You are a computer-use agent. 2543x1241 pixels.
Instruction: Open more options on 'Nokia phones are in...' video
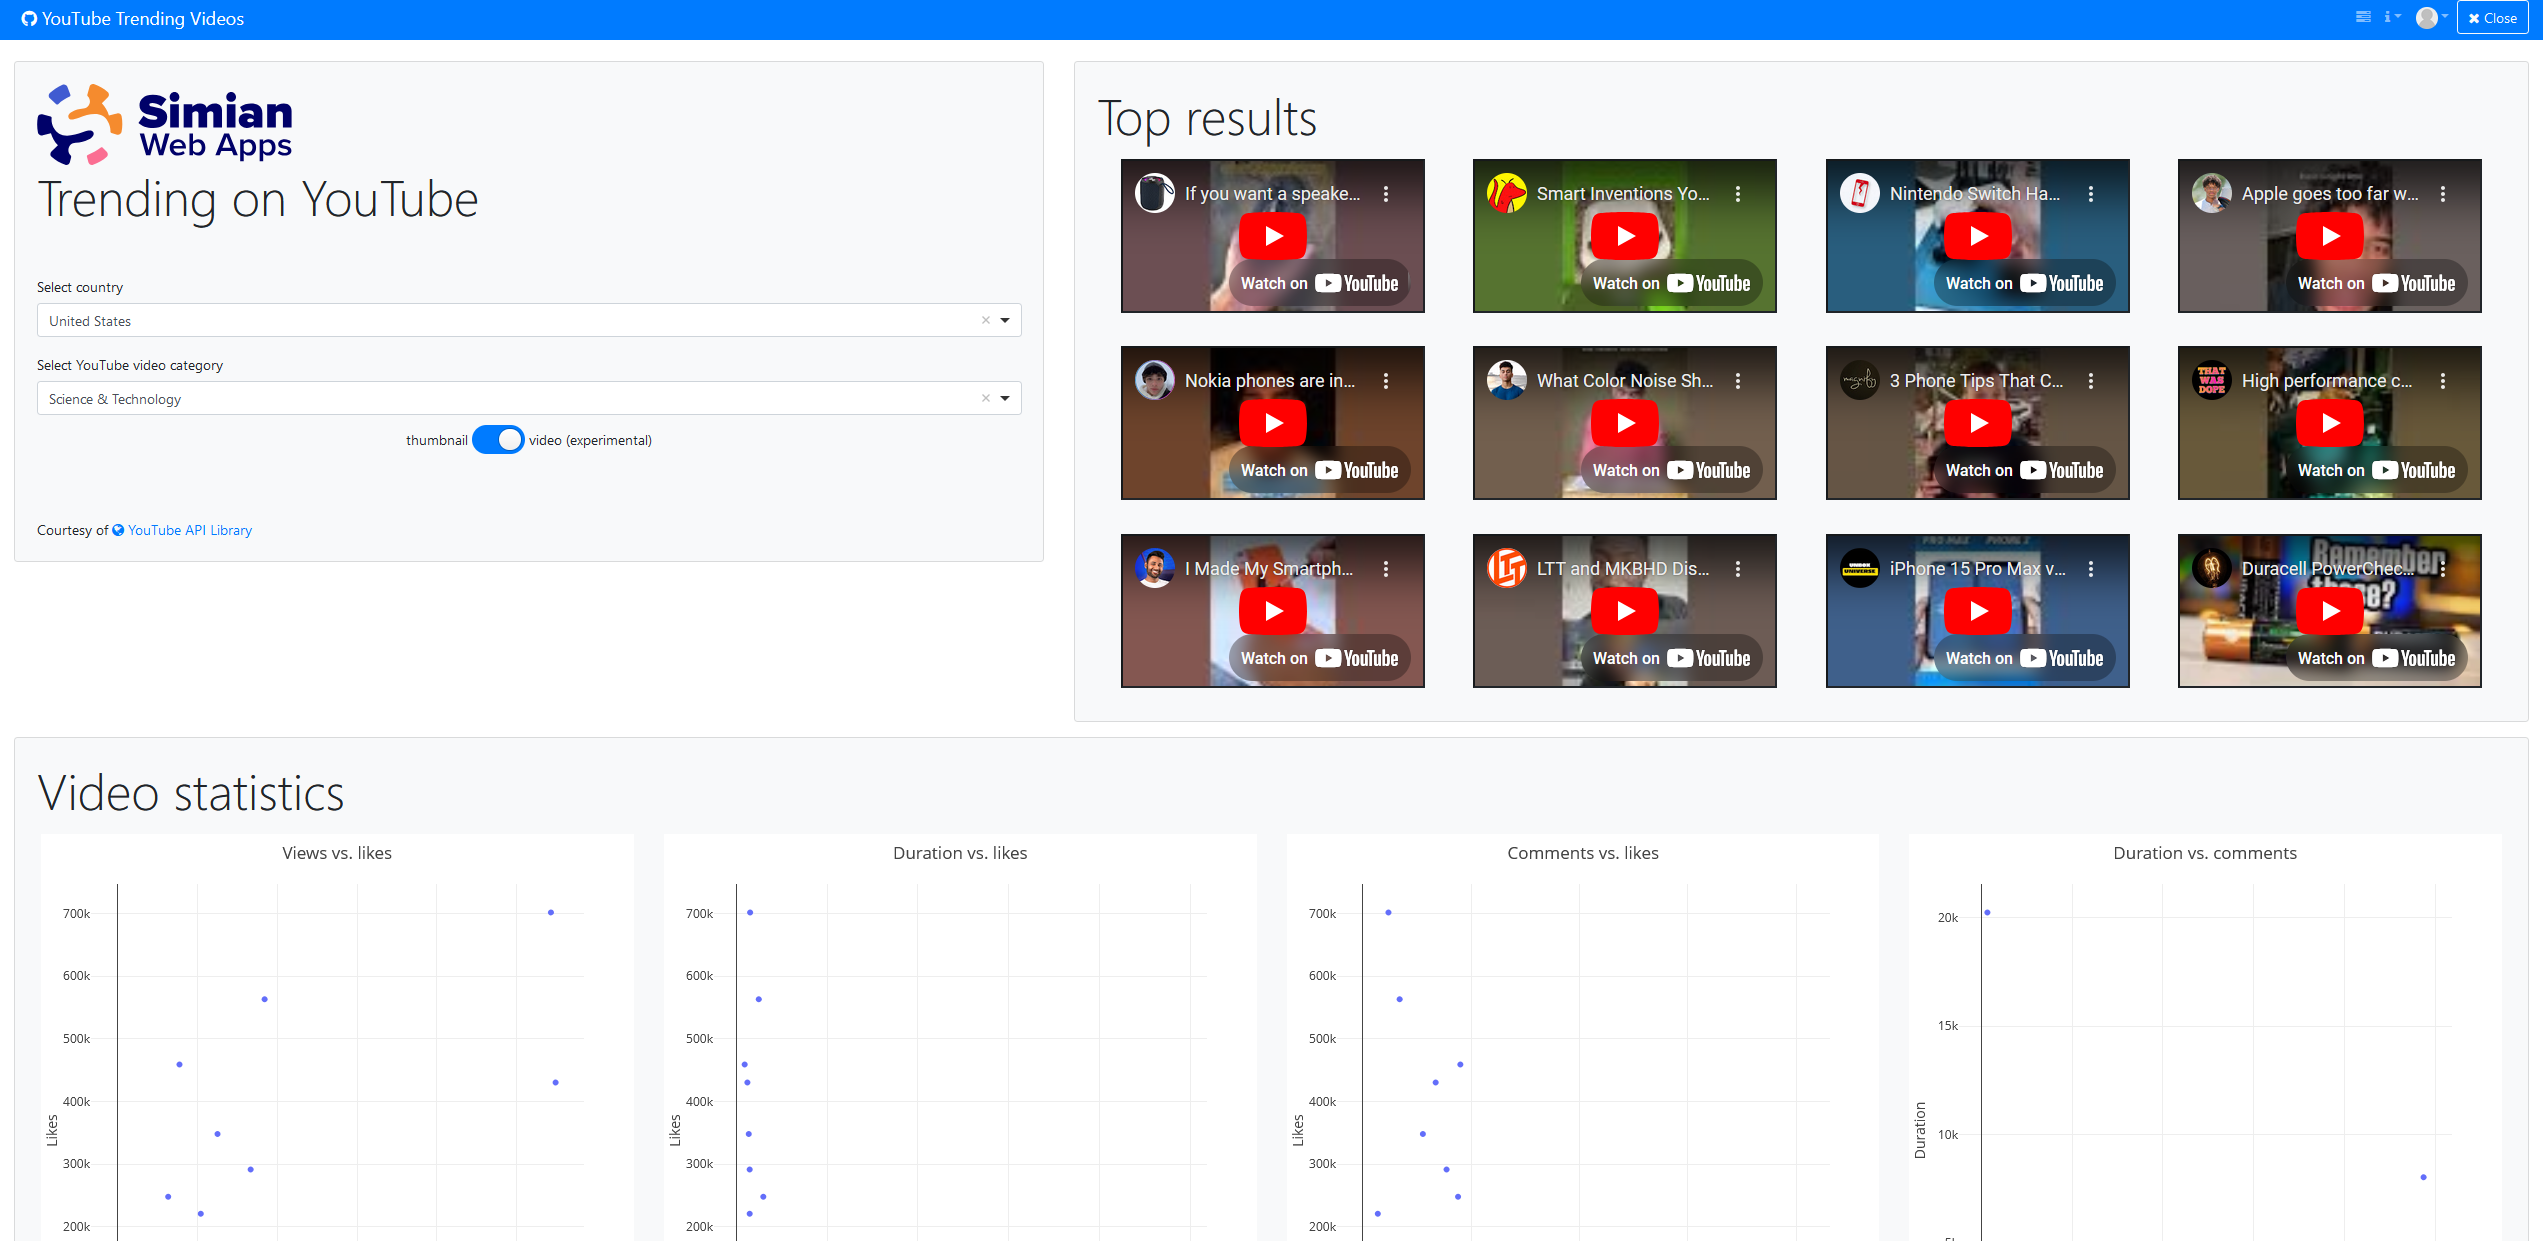coord(1386,381)
